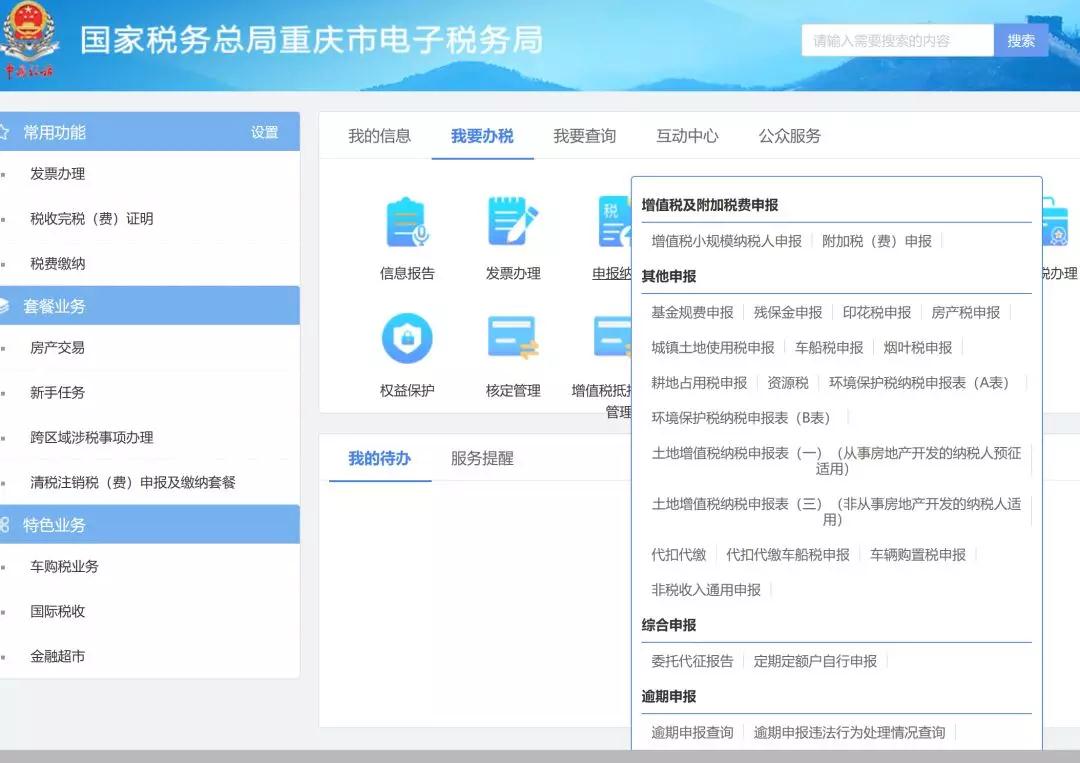Click the 增值税及附加税费申报 heading
Screen dimensions: 1080x763
coord(709,205)
